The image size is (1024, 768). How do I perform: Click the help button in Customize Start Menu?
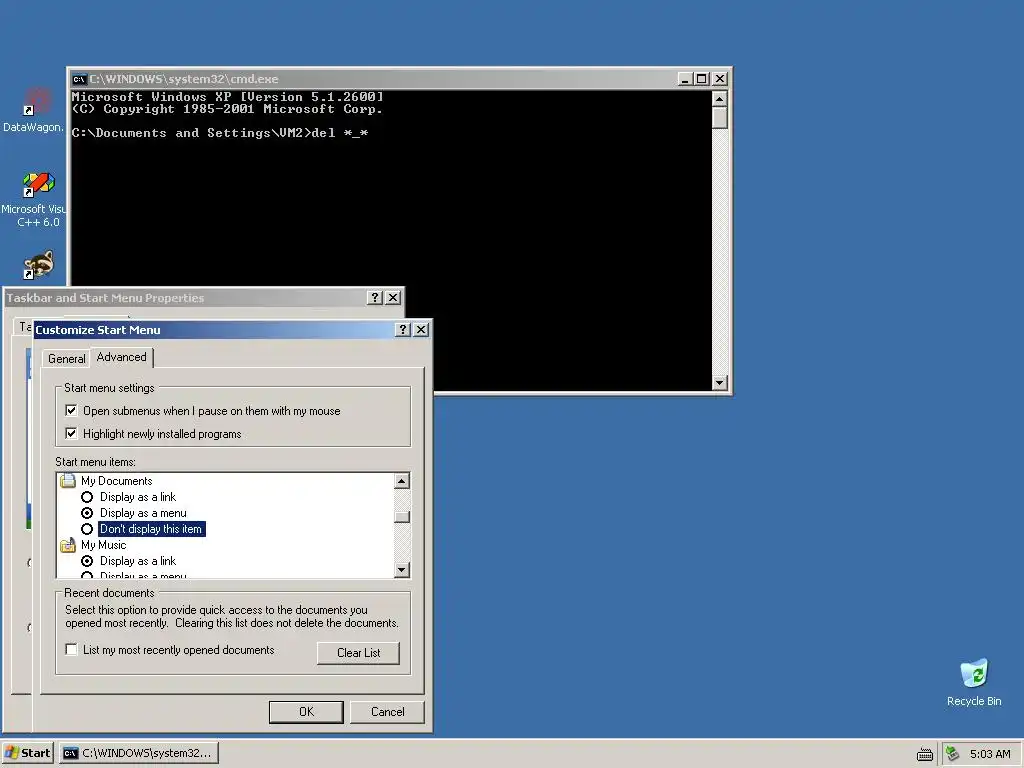pos(403,330)
